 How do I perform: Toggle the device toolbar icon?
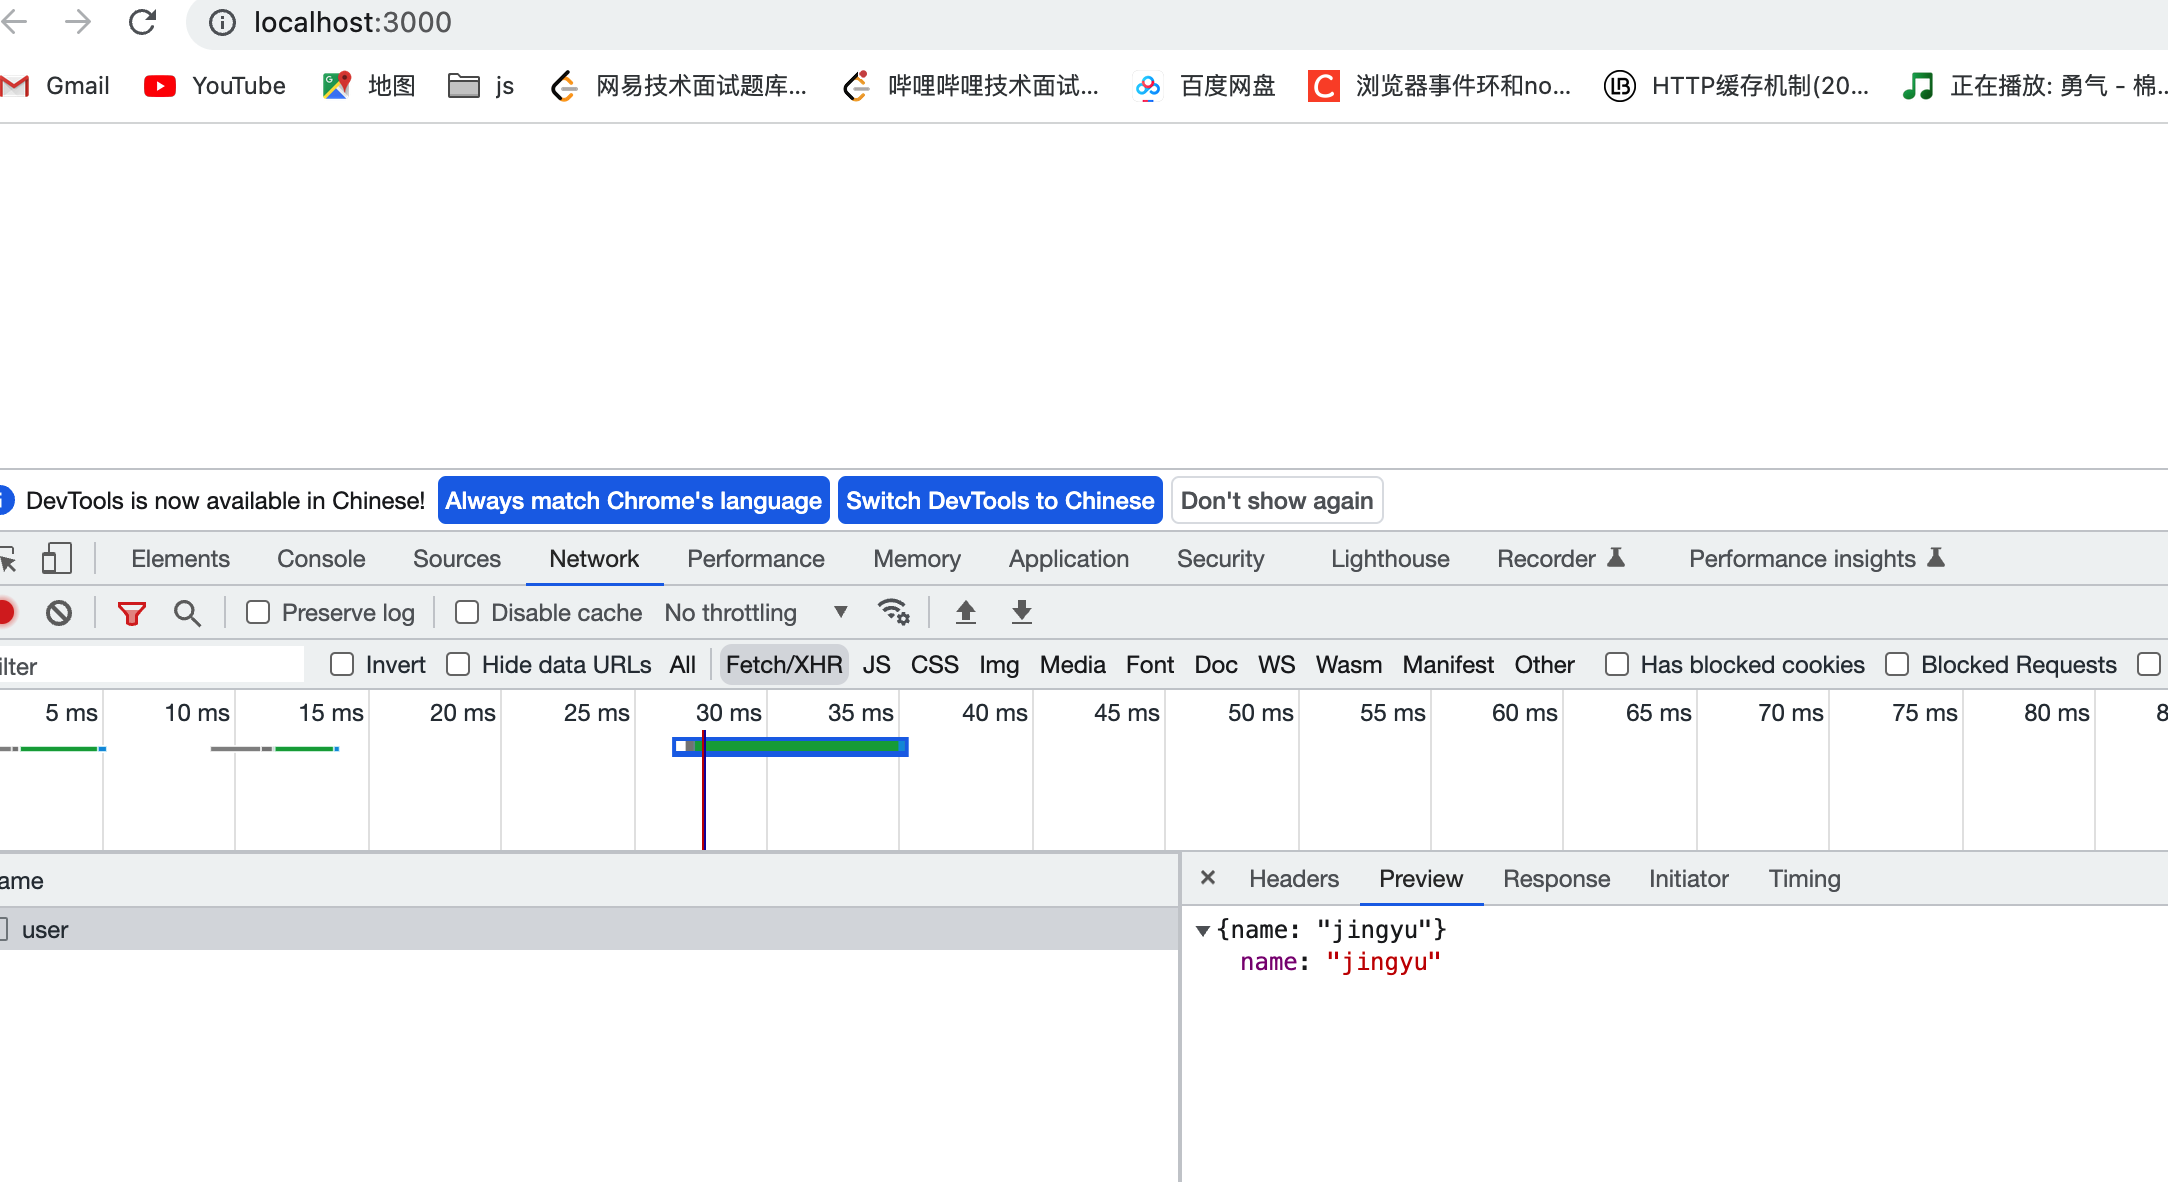click(57, 558)
